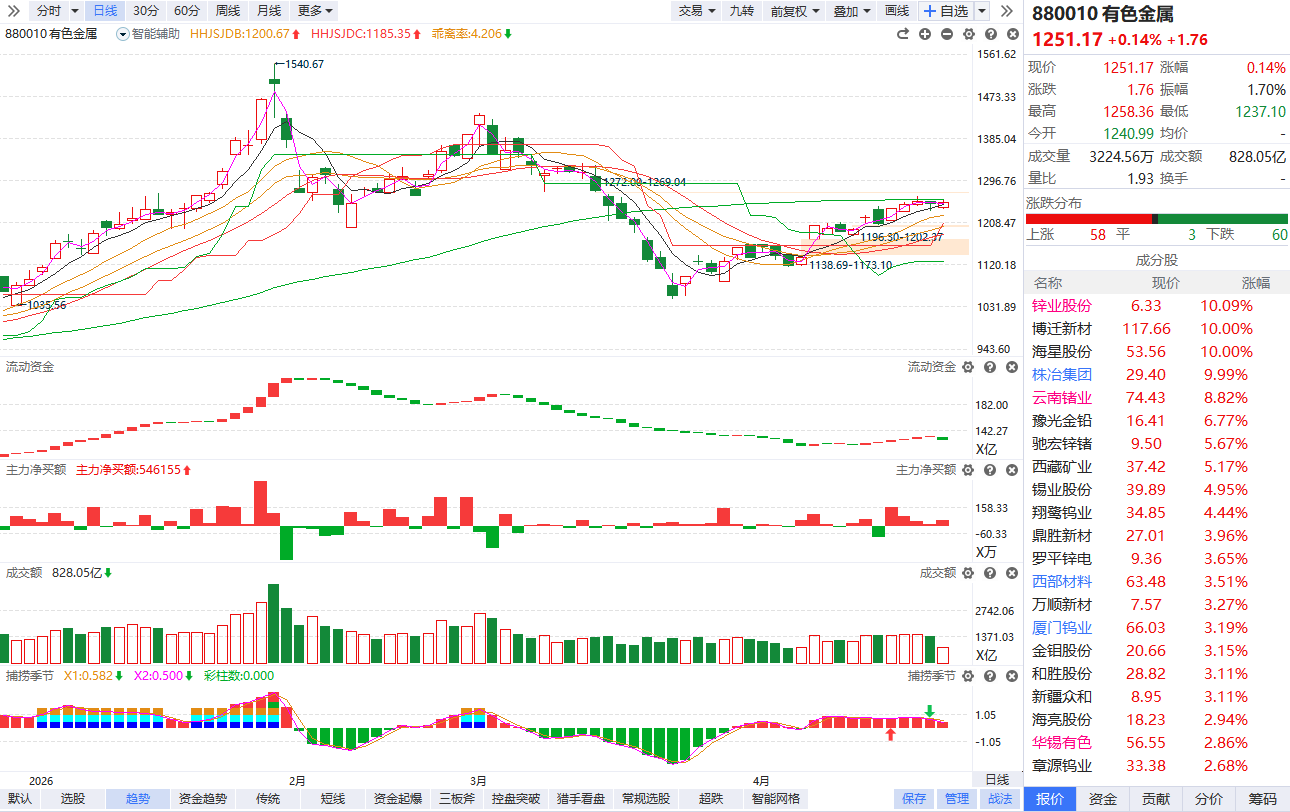Image resolution: width=1290 pixels, height=812 pixels.
Task: Select the 日线 daily period
Action: click(104, 11)
